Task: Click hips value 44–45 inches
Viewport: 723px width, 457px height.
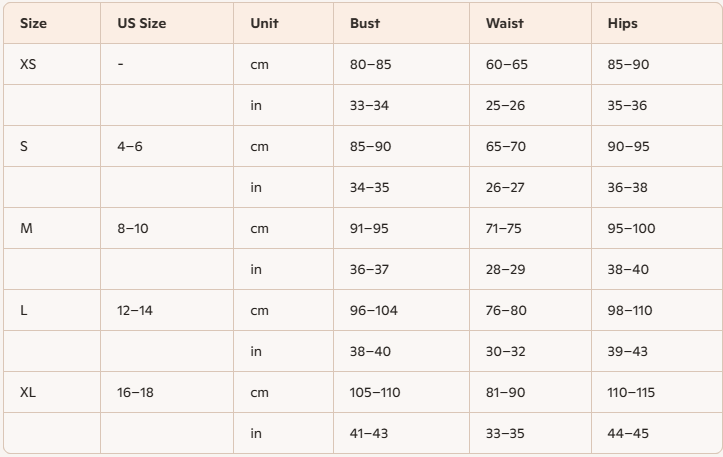Action: (628, 433)
